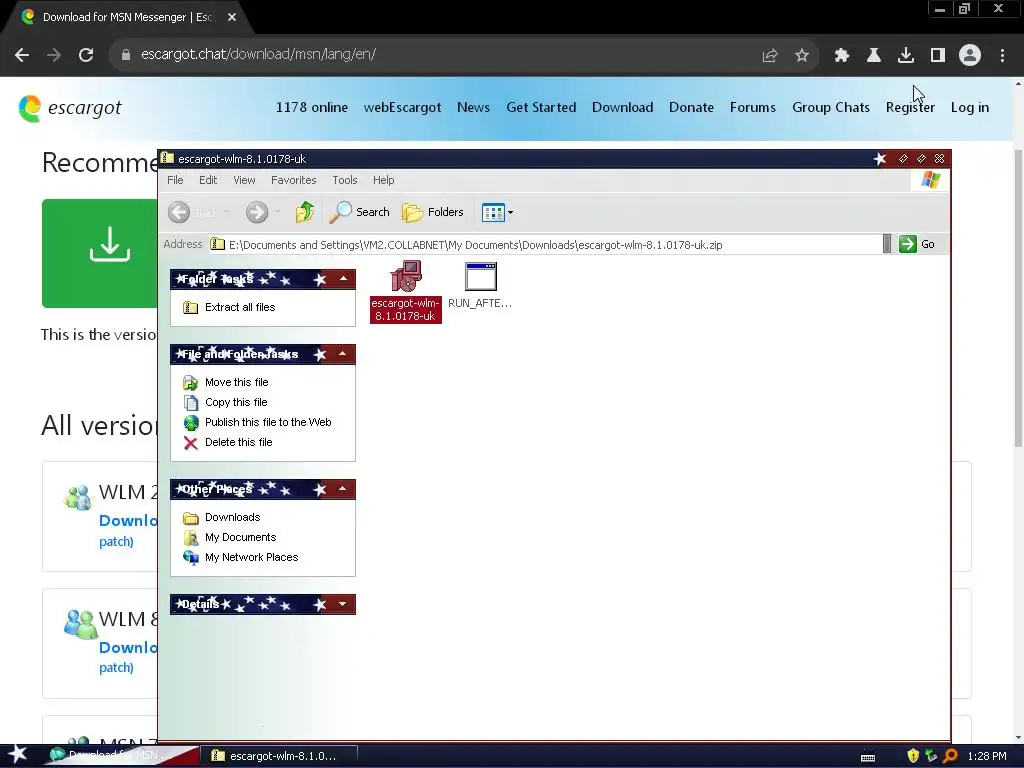Open the Favorites menu

pyautogui.click(x=293, y=180)
